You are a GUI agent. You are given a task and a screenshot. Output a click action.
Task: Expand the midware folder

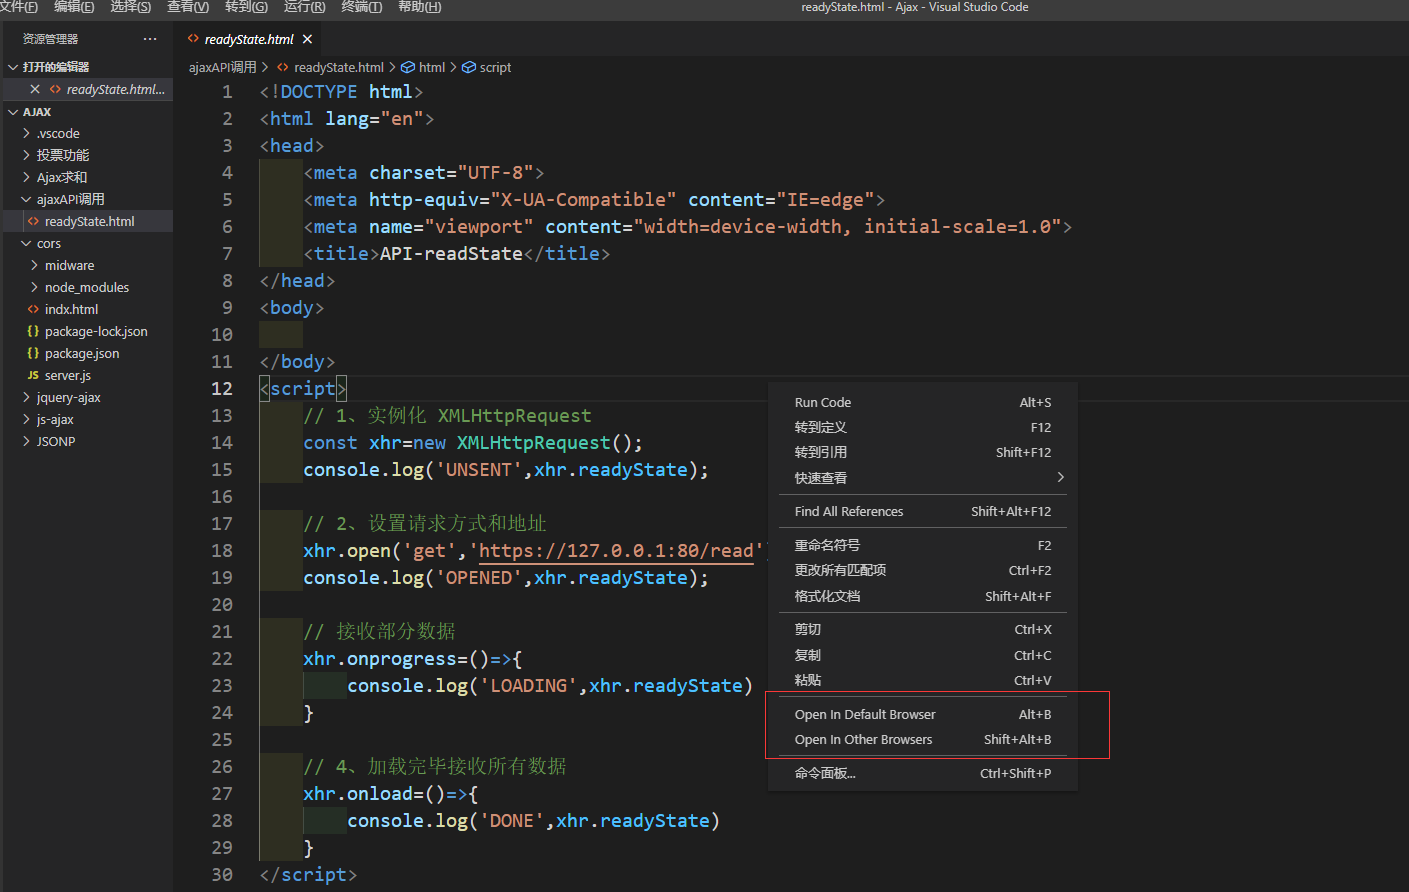(x=34, y=265)
